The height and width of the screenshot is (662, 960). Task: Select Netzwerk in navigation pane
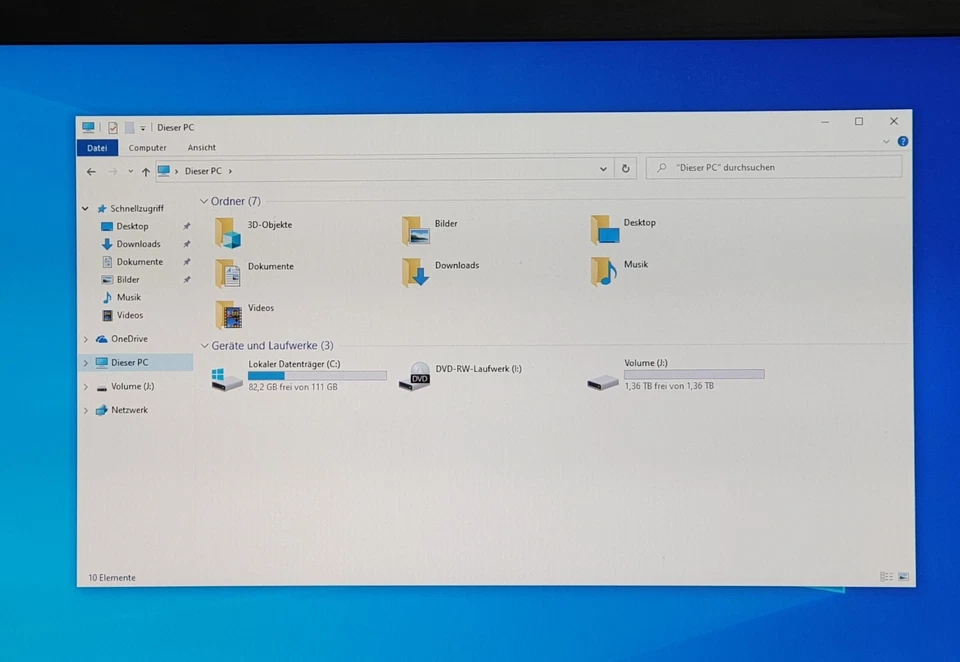pos(129,410)
